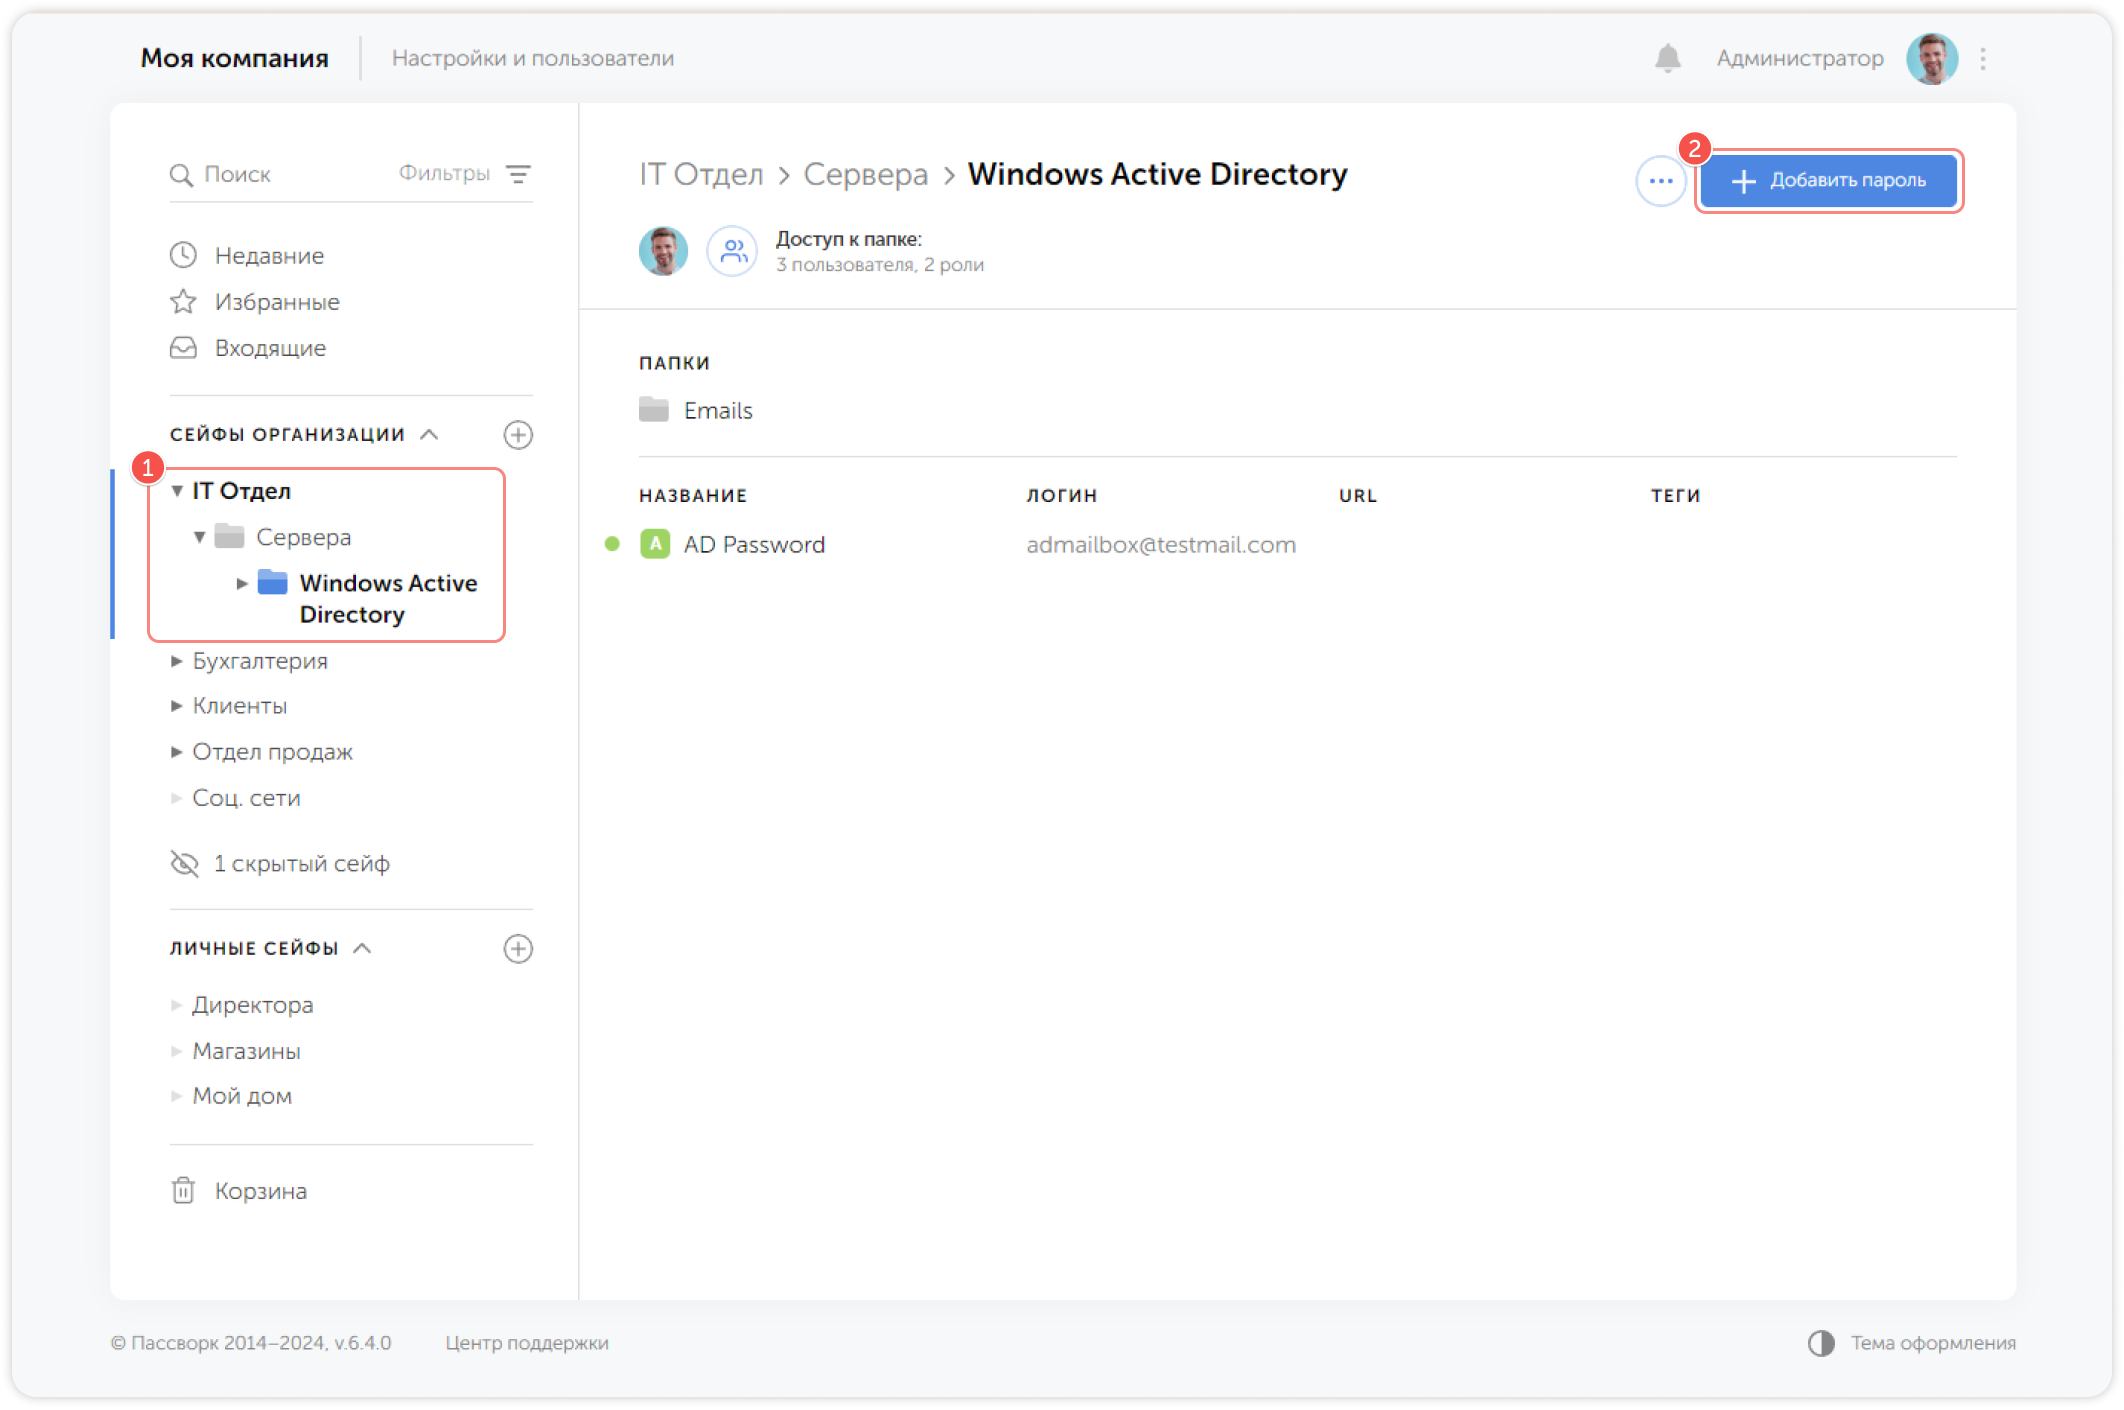Expand the Бухгалтерия vault tree
Viewport: 2124px width, 1410px height.
(x=176, y=661)
